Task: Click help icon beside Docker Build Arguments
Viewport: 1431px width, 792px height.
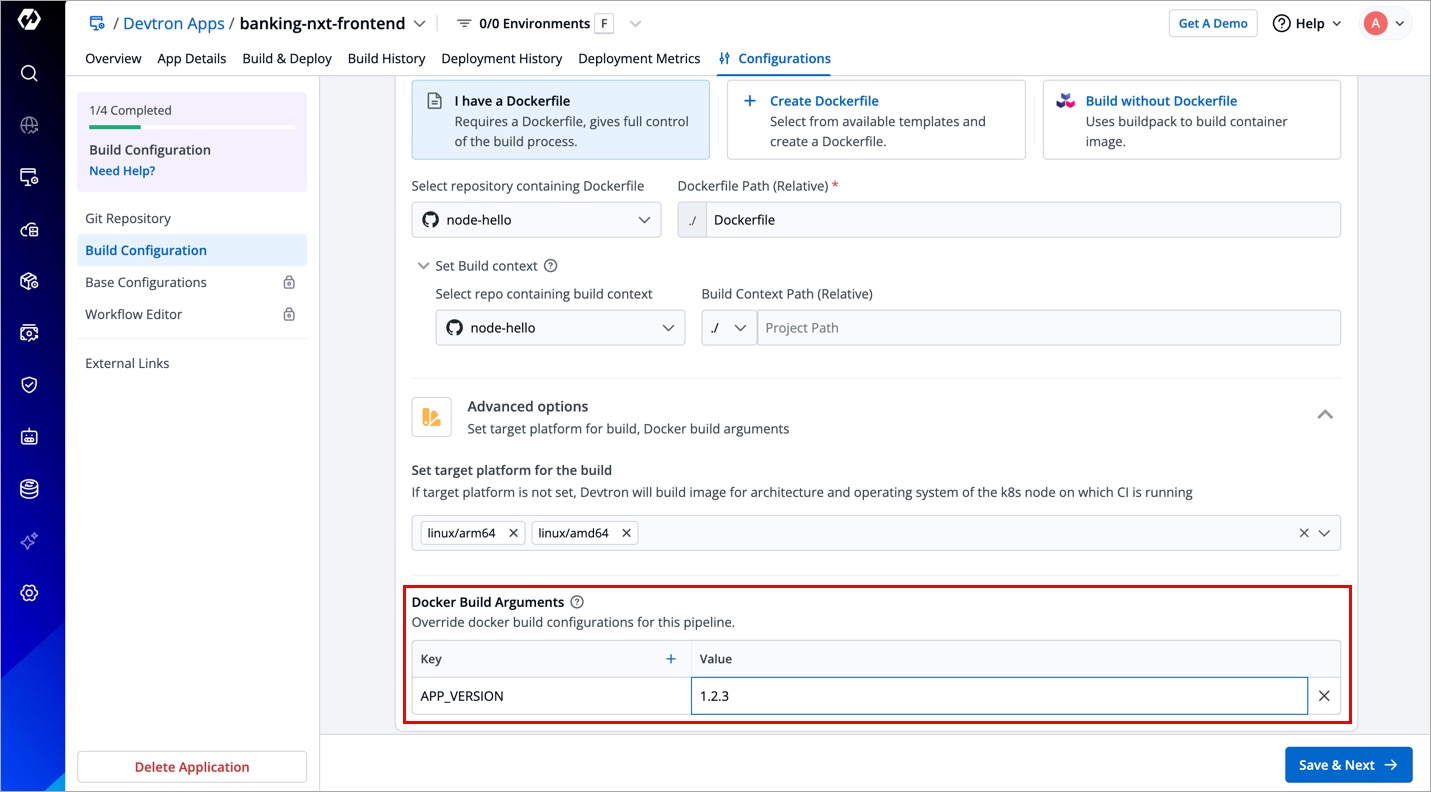Action: 577,602
